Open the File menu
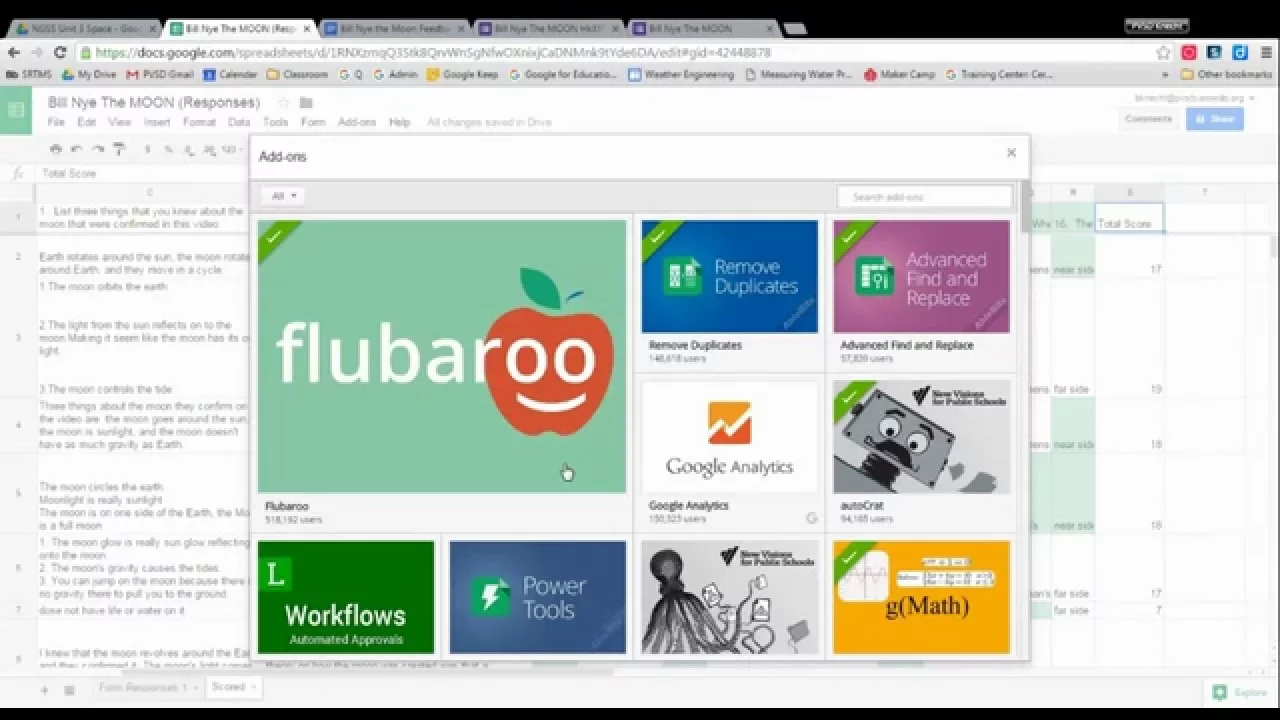 56,122
